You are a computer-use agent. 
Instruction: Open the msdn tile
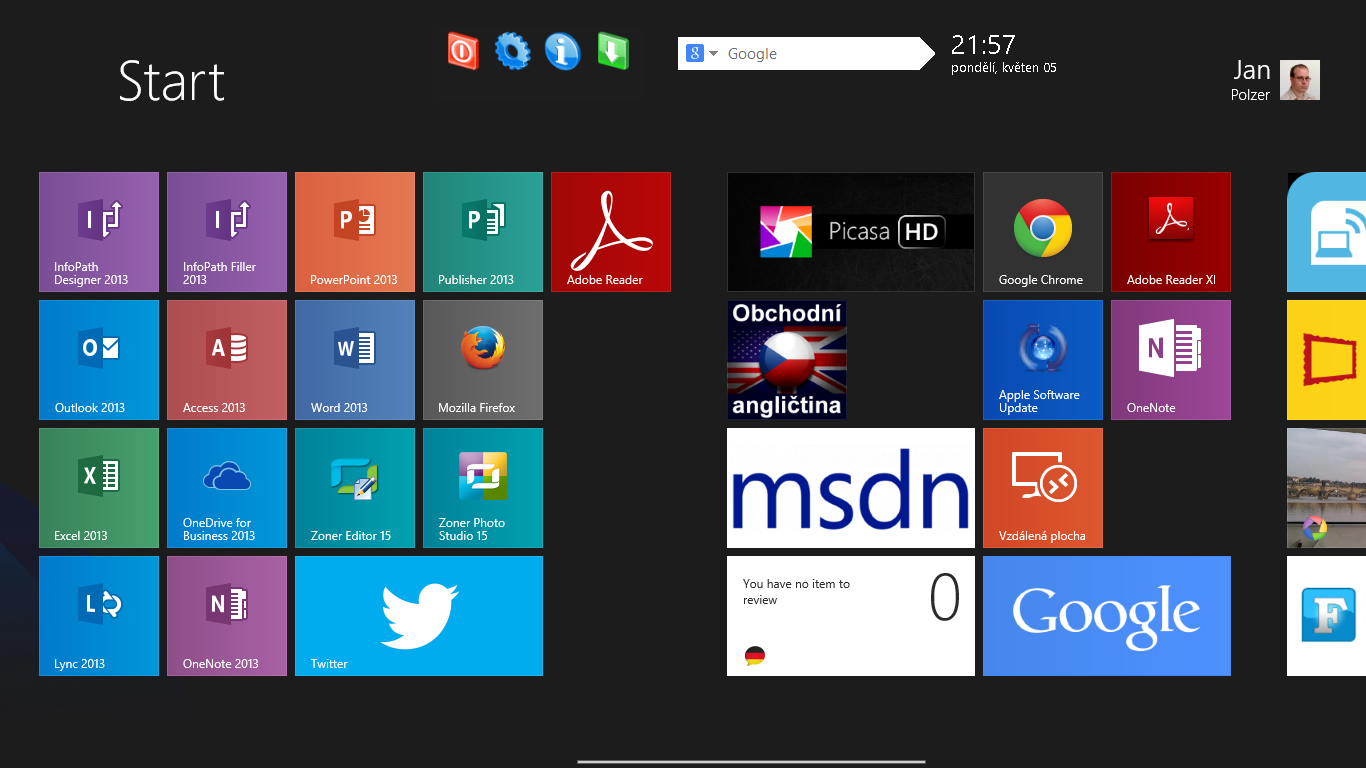(x=851, y=488)
